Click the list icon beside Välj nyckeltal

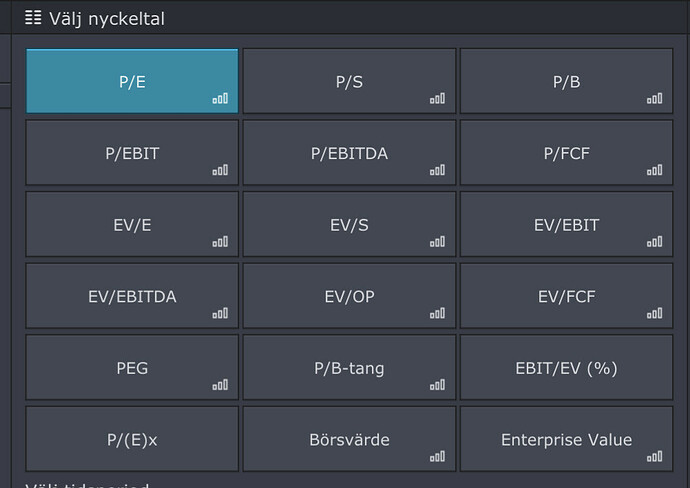[33, 18]
